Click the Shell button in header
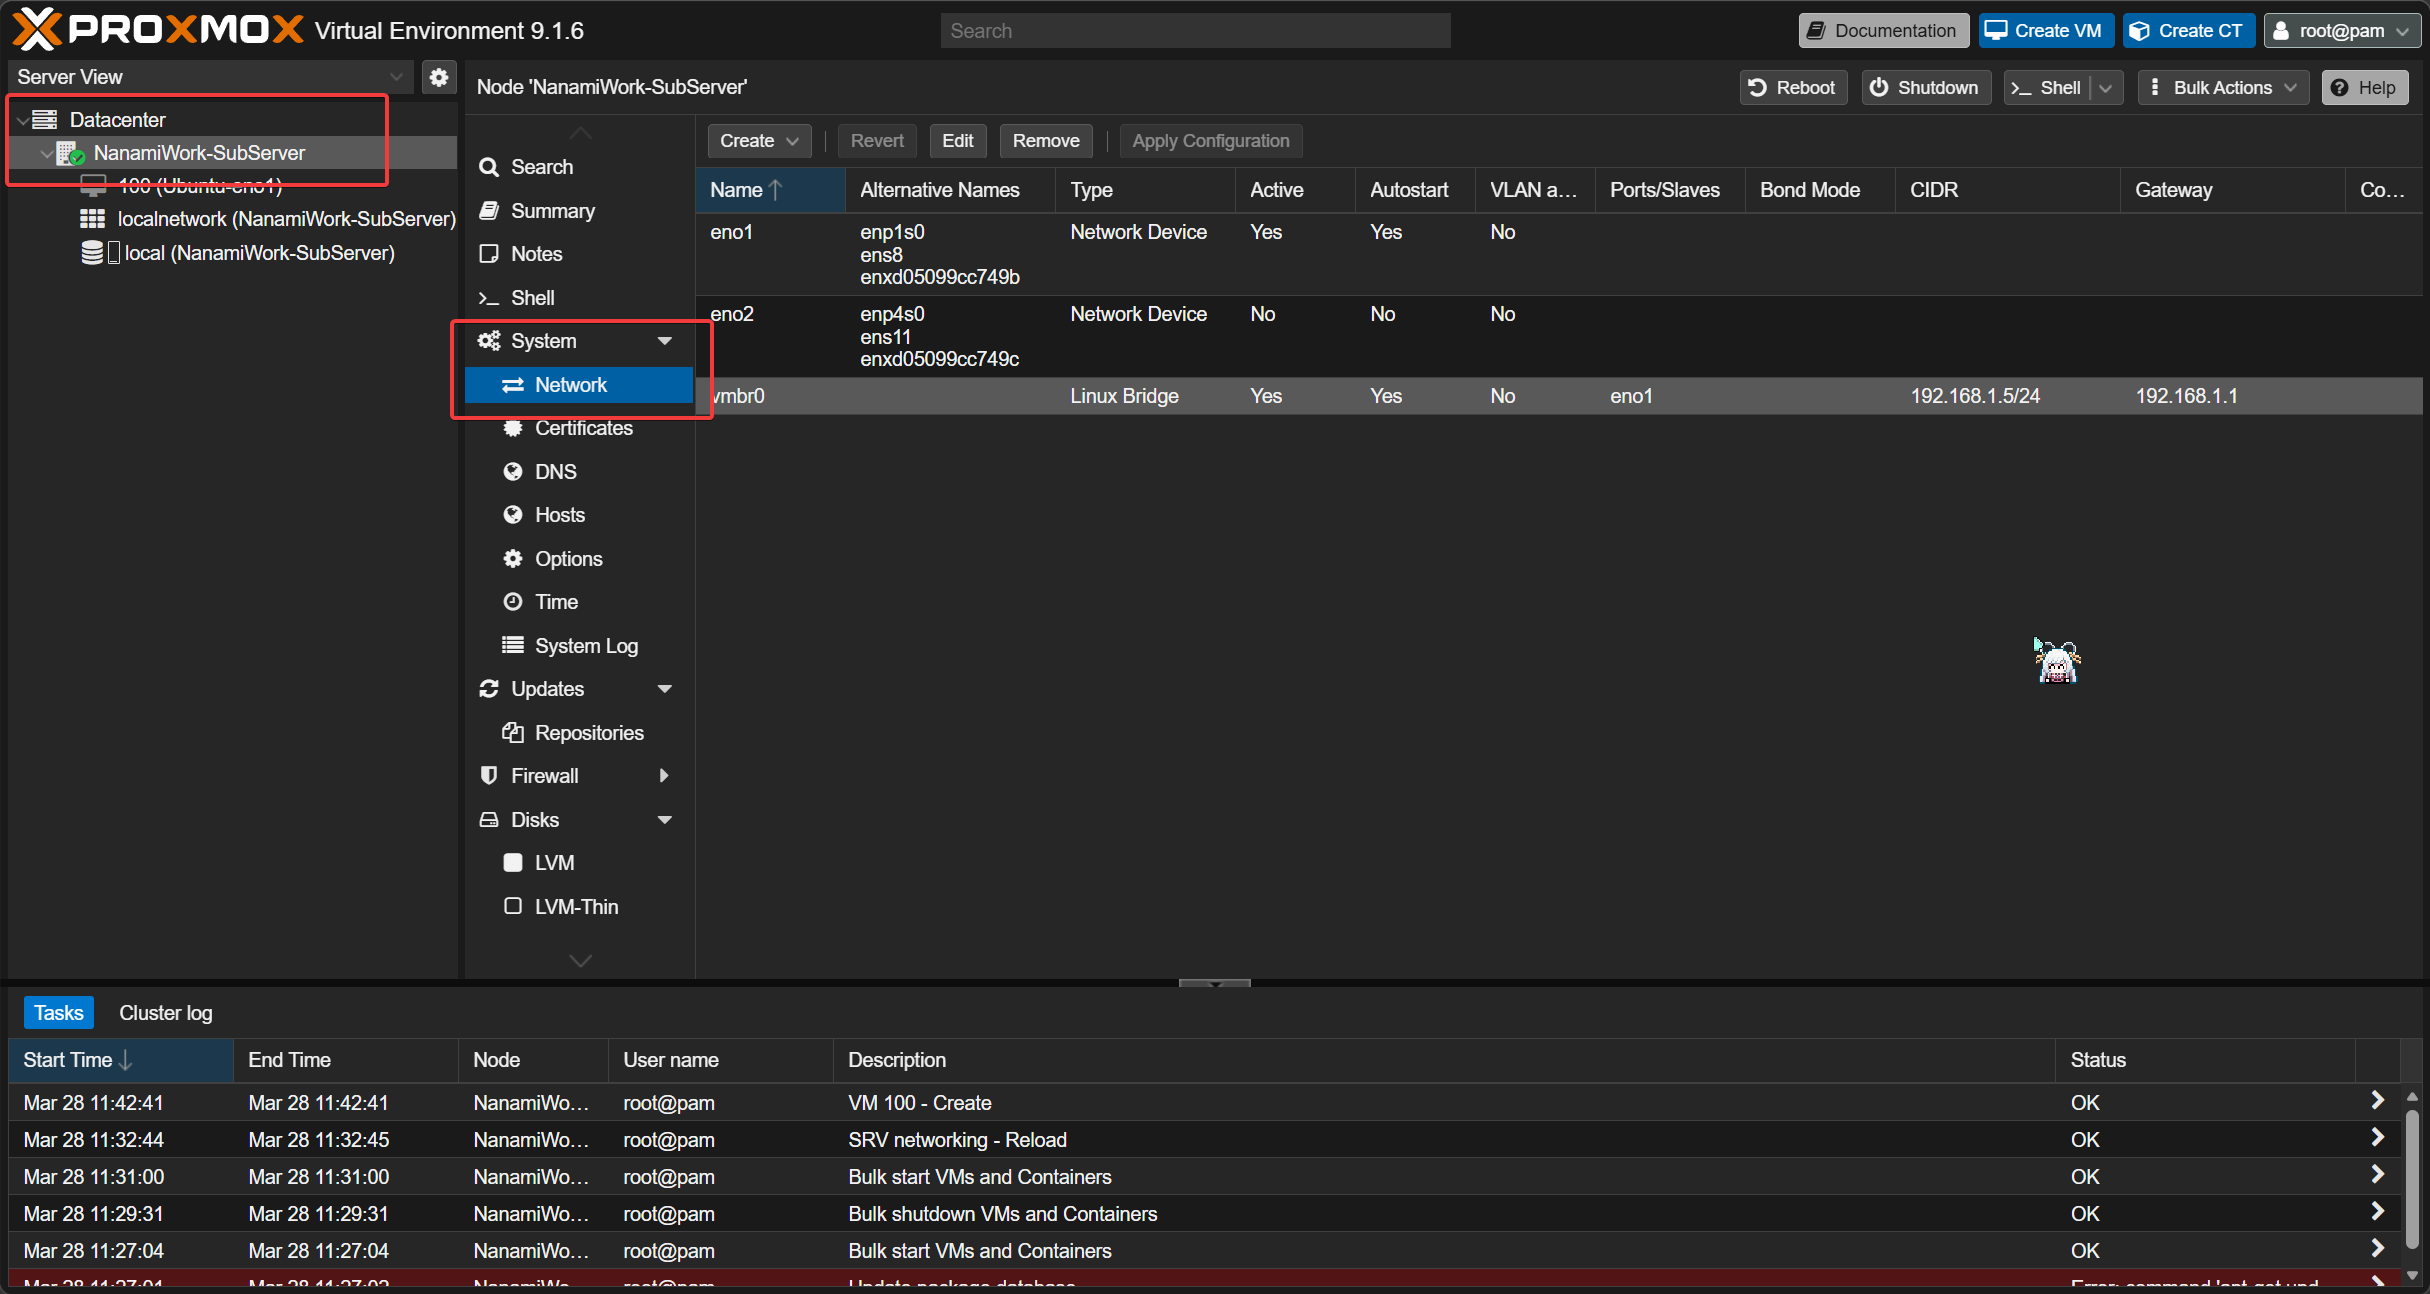 pos(2047,88)
